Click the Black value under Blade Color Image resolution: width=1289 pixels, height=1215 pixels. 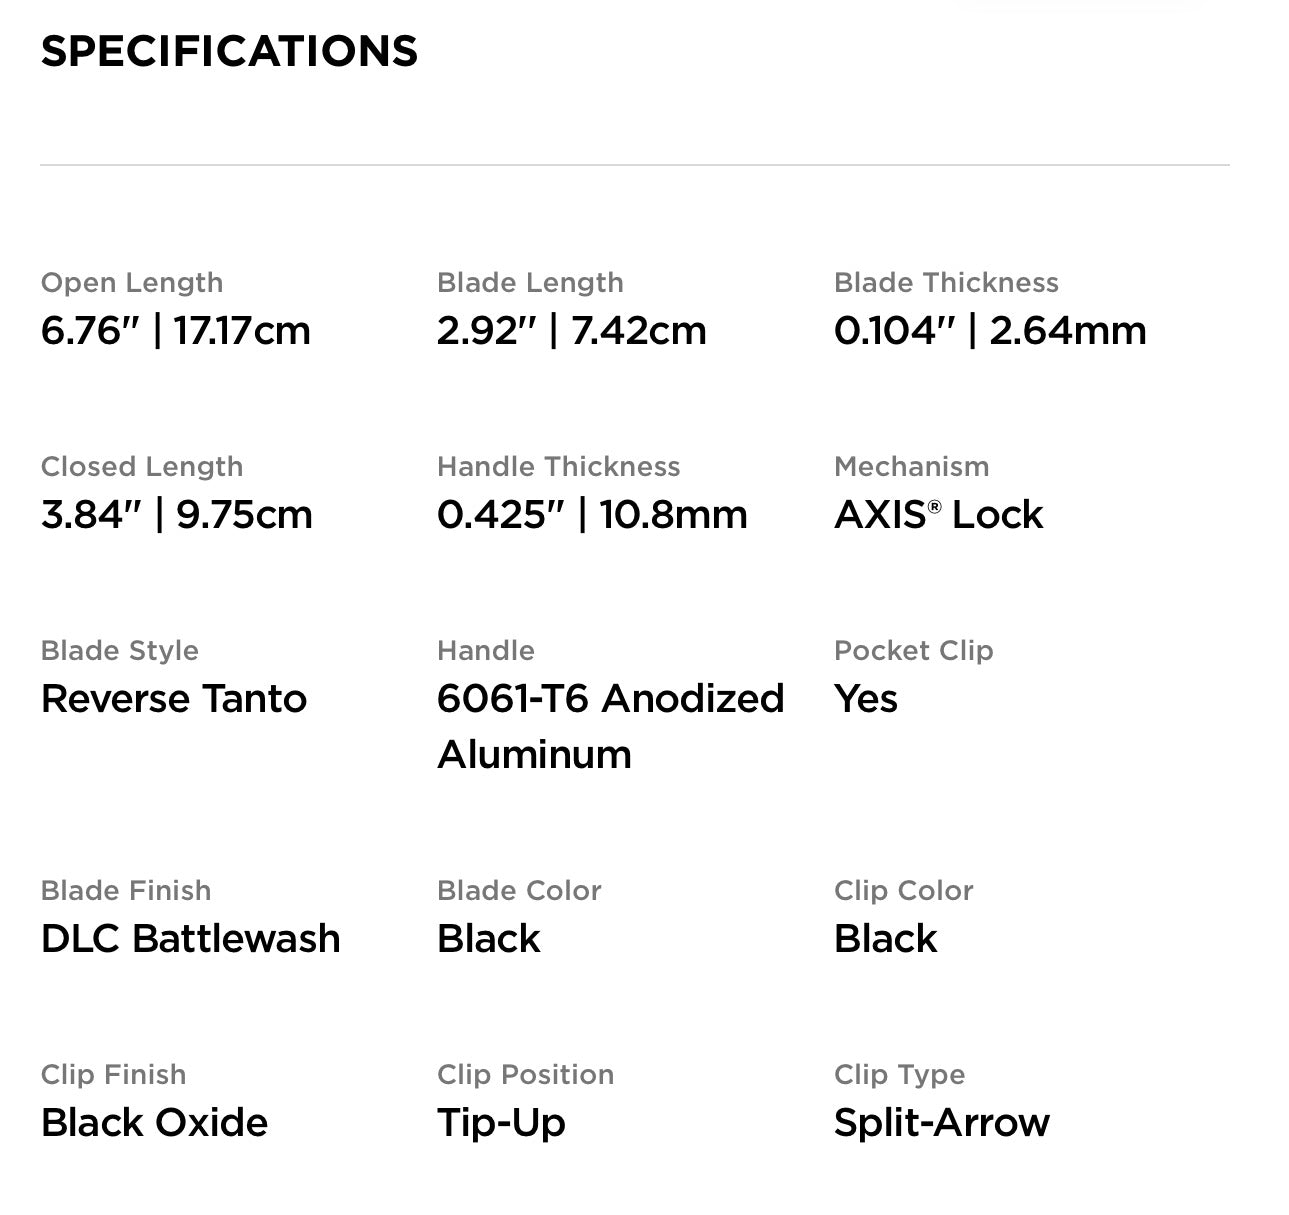(x=489, y=939)
